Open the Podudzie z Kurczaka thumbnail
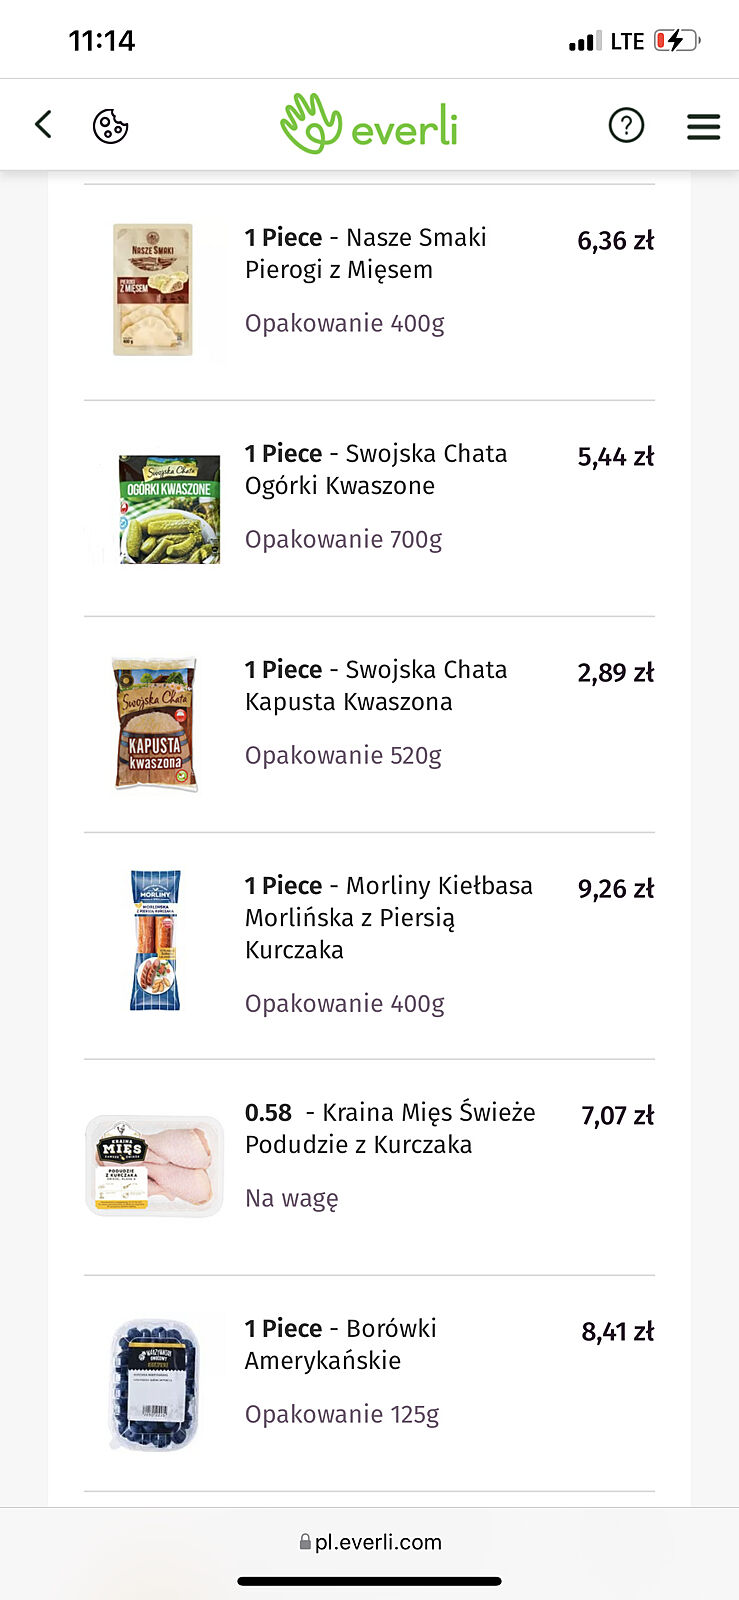739x1600 pixels. (x=154, y=1165)
